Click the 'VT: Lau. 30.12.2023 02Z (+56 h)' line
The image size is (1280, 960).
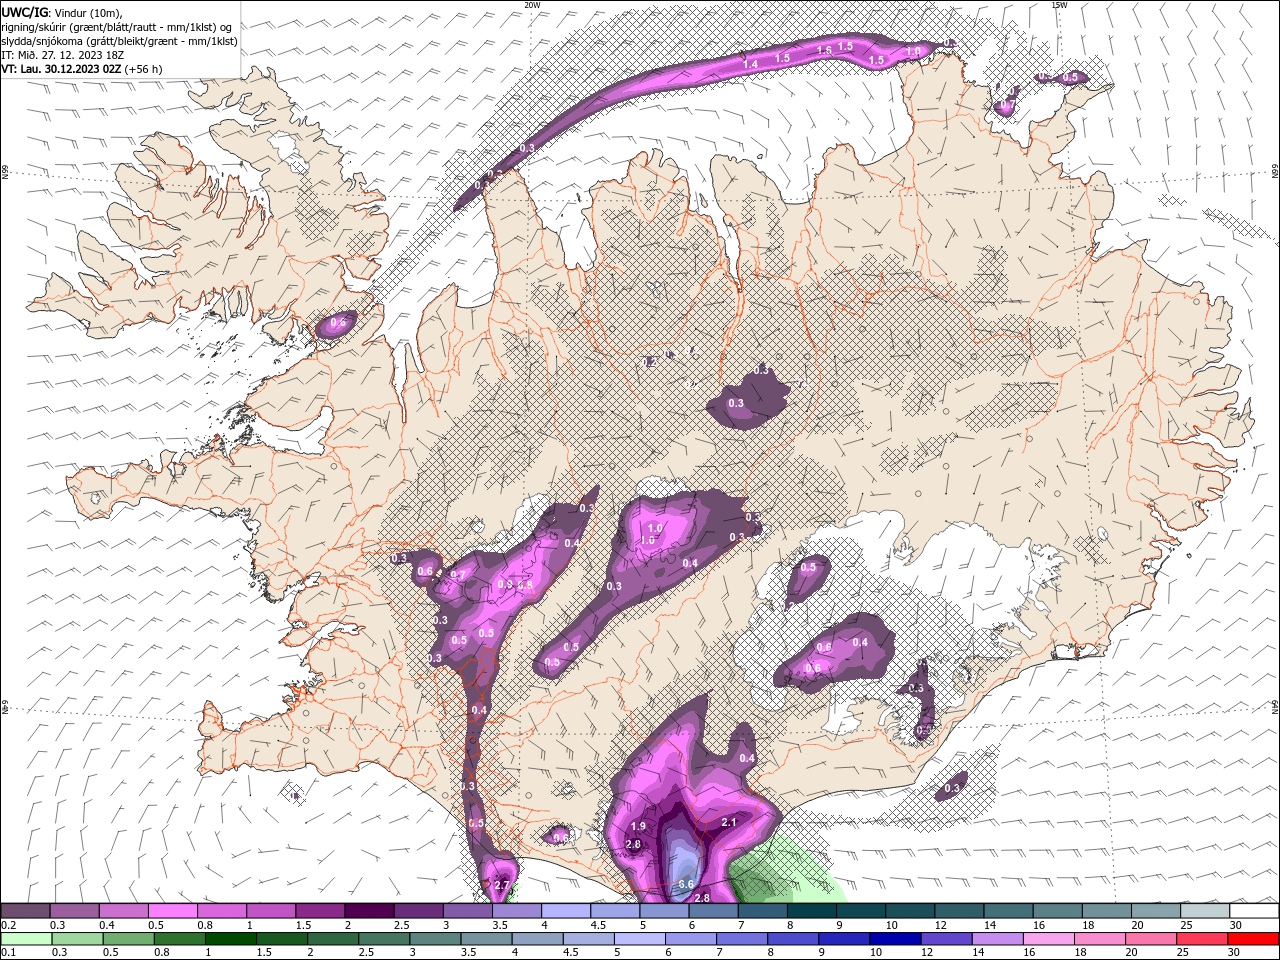[82, 69]
